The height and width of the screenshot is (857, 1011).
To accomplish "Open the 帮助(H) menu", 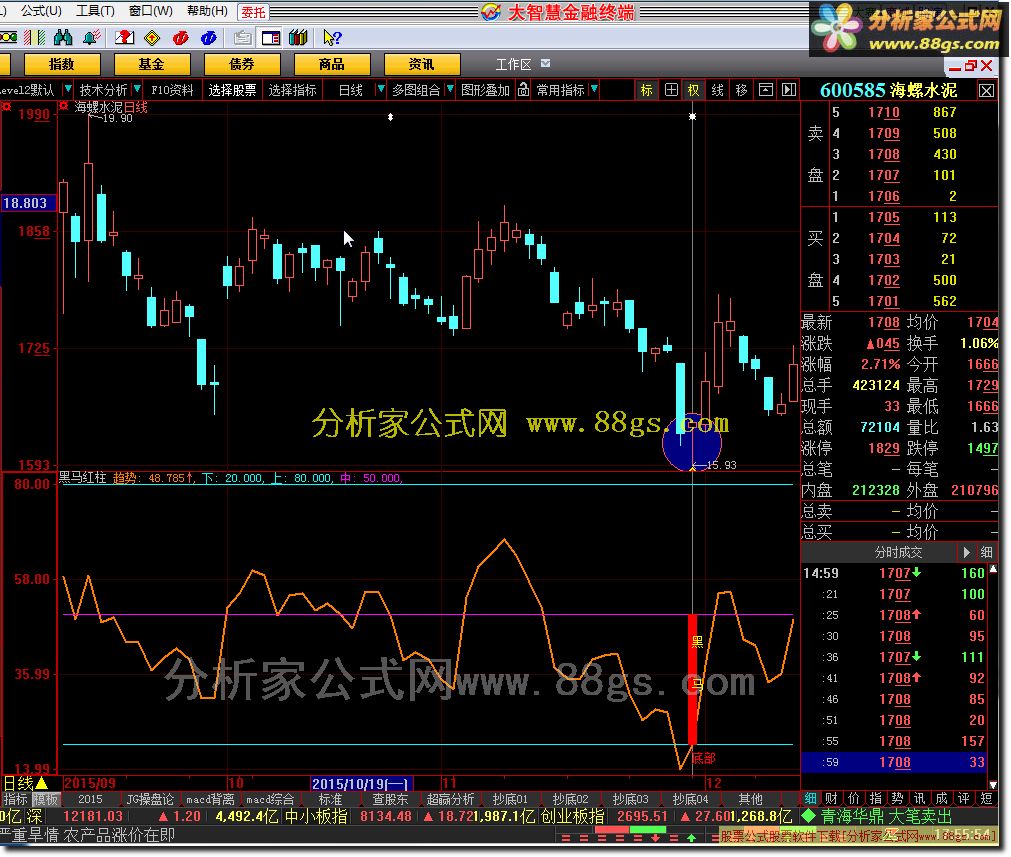I will pos(207,11).
